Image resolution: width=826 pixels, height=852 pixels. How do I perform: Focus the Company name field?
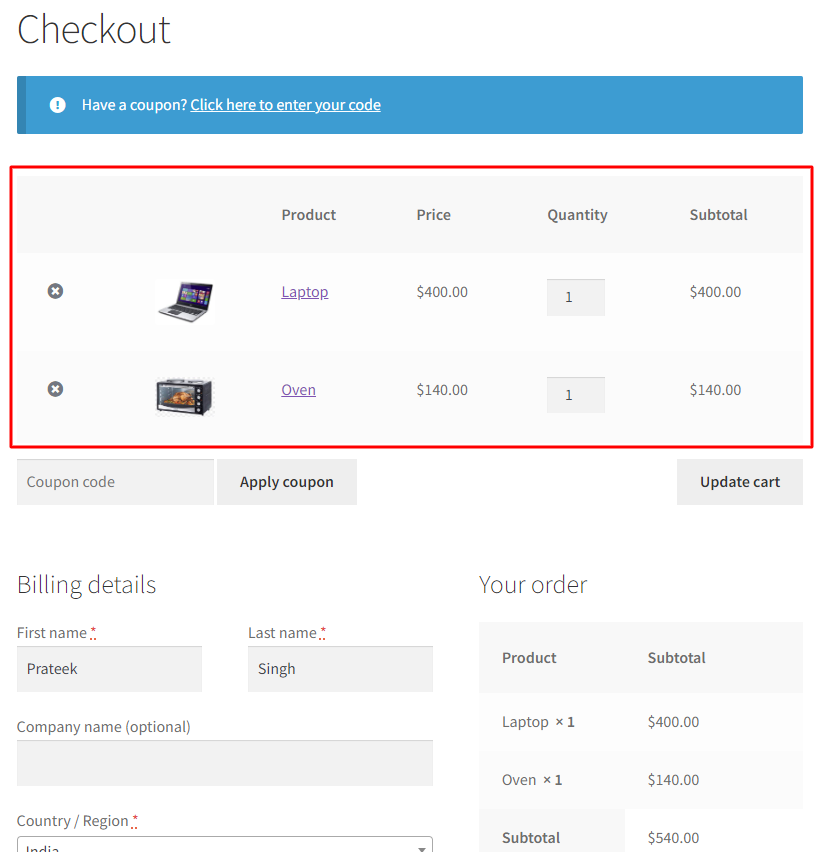click(x=225, y=763)
